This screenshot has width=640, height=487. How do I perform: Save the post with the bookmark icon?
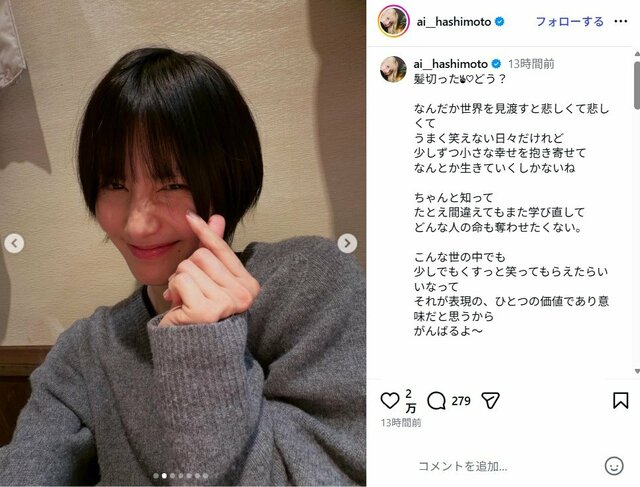620,400
